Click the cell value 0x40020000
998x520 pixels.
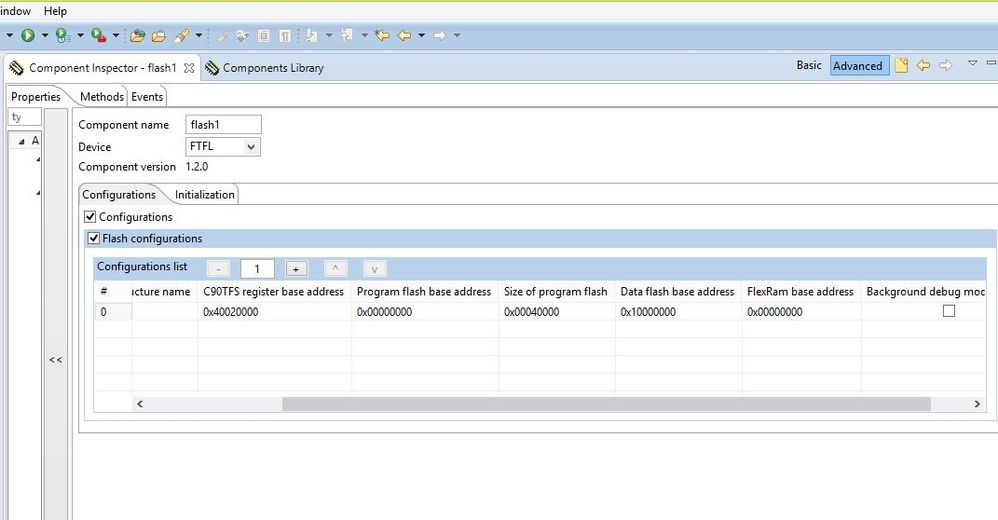(230, 312)
